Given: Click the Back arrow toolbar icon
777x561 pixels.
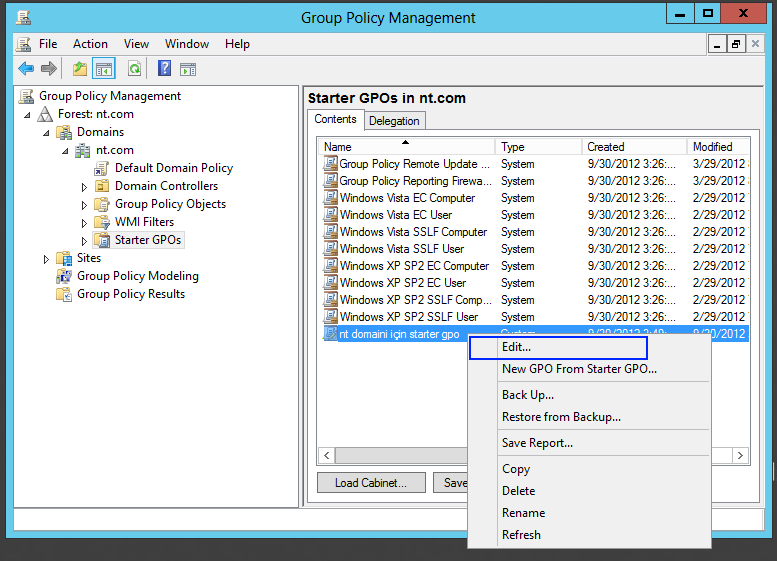Looking at the screenshot, I should [26, 69].
